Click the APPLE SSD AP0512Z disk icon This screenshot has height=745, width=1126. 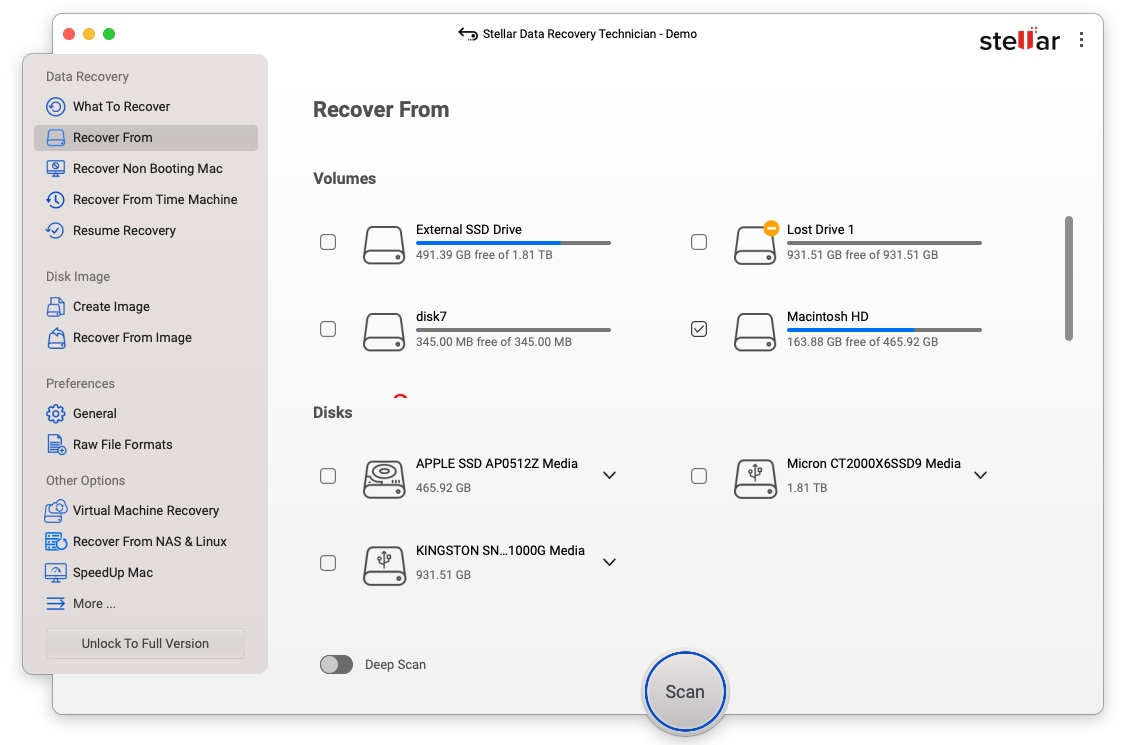coord(384,479)
